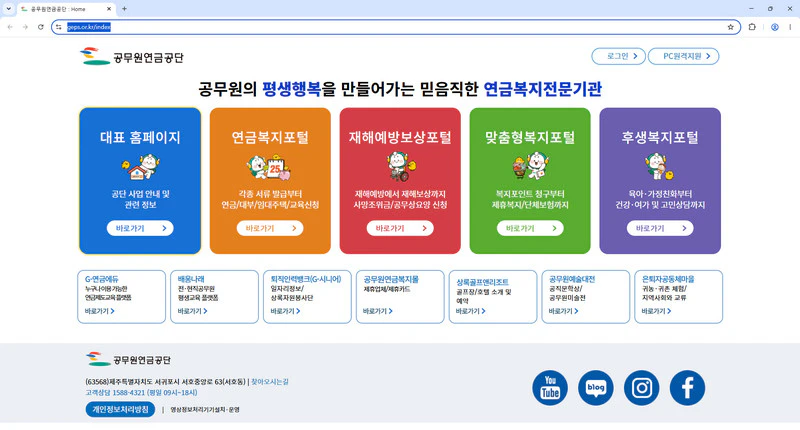Image resolution: width=800 pixels, height=430 pixels.
Task: Open the tab search dropdown arrow
Action: [8, 9]
